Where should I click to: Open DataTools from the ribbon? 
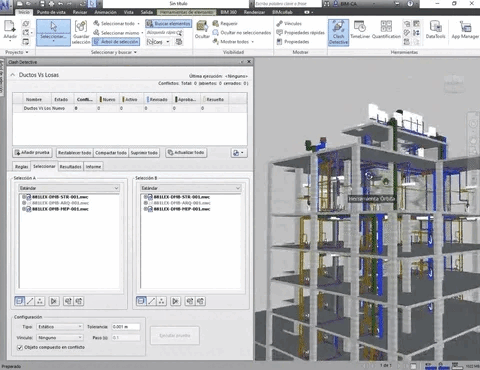(x=435, y=30)
